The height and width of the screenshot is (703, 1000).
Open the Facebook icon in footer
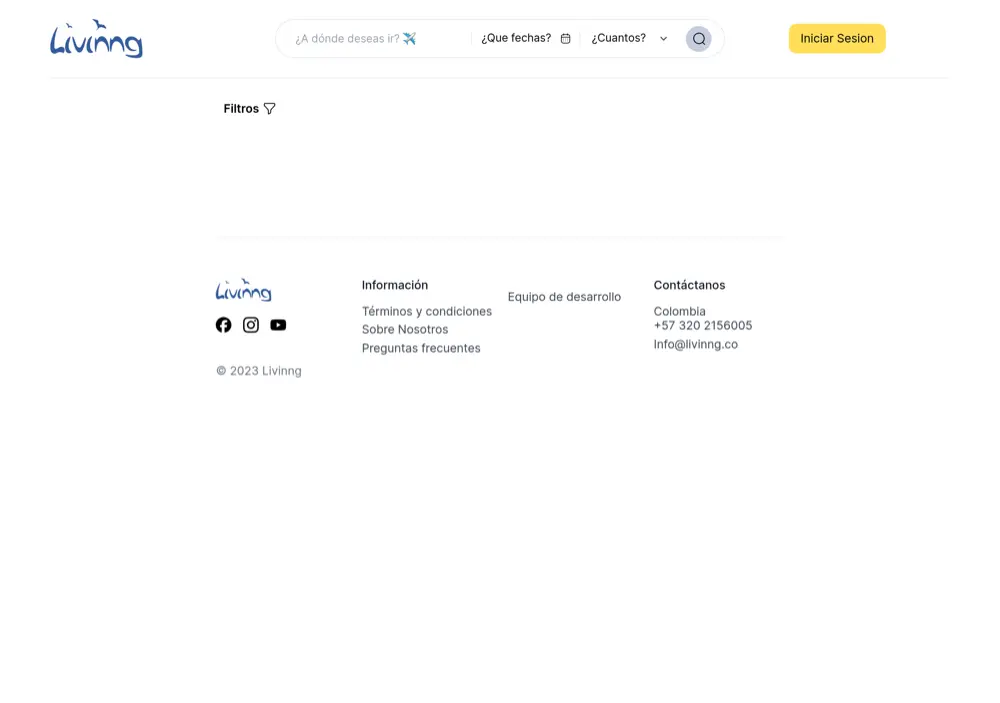223,325
